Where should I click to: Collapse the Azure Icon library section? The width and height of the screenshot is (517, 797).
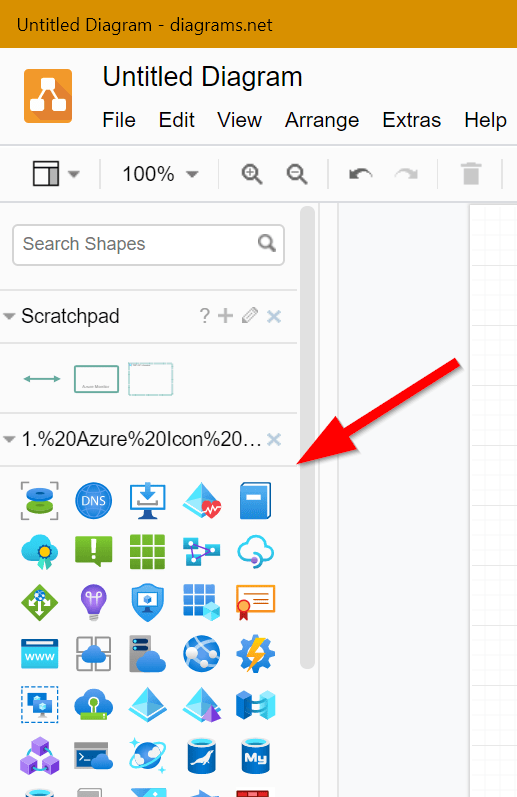pos(9,439)
